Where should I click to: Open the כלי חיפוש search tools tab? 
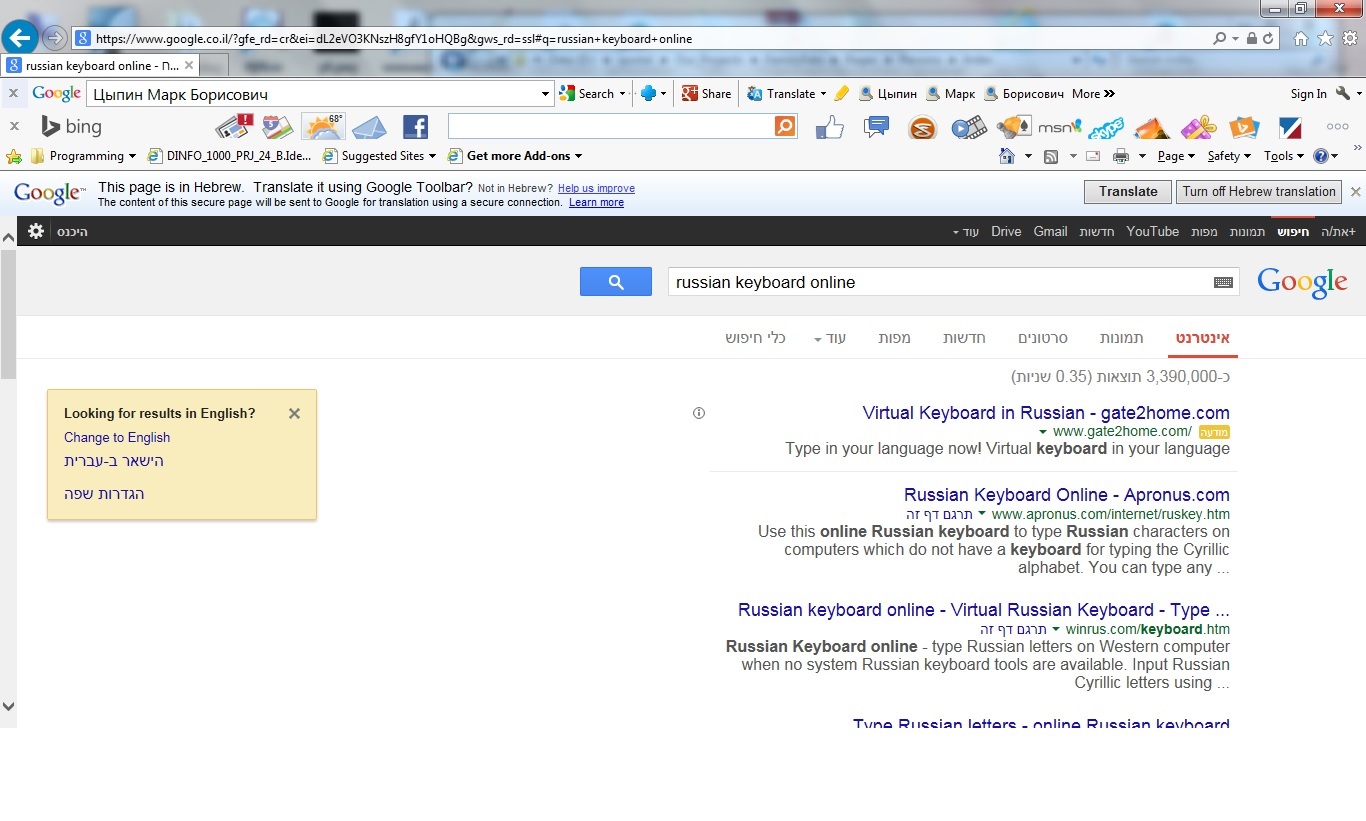(x=755, y=338)
